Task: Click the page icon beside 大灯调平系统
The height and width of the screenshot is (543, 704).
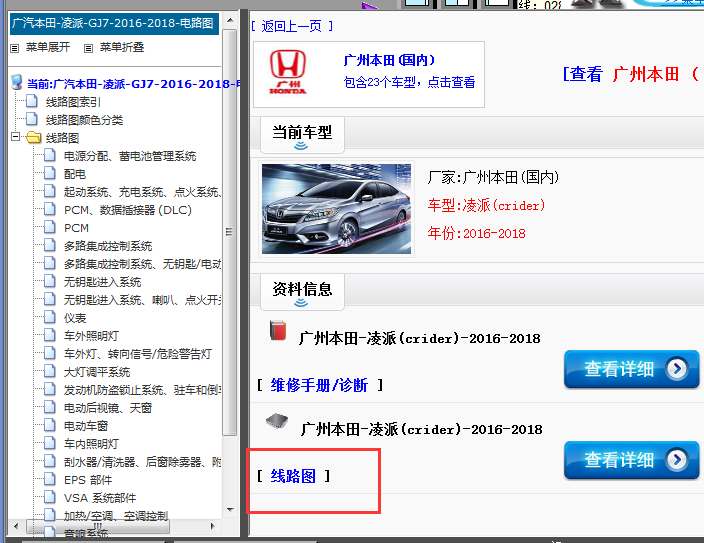Action: click(50, 371)
